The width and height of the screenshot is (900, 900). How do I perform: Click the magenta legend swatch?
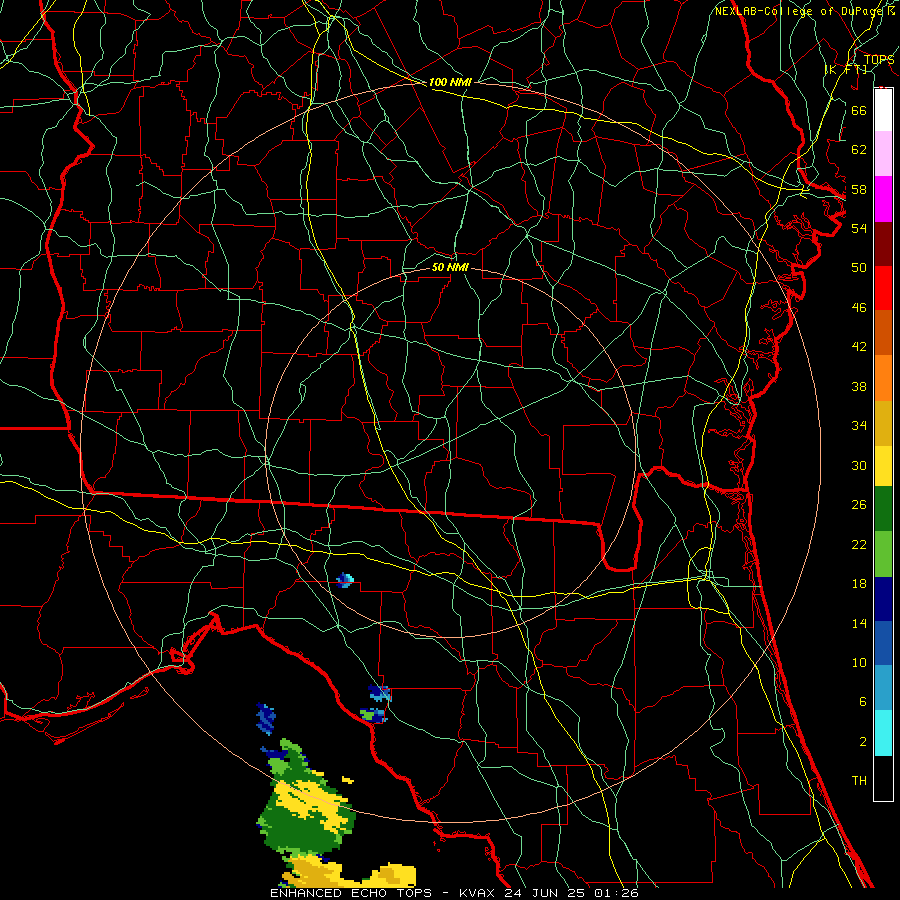[x=883, y=199]
